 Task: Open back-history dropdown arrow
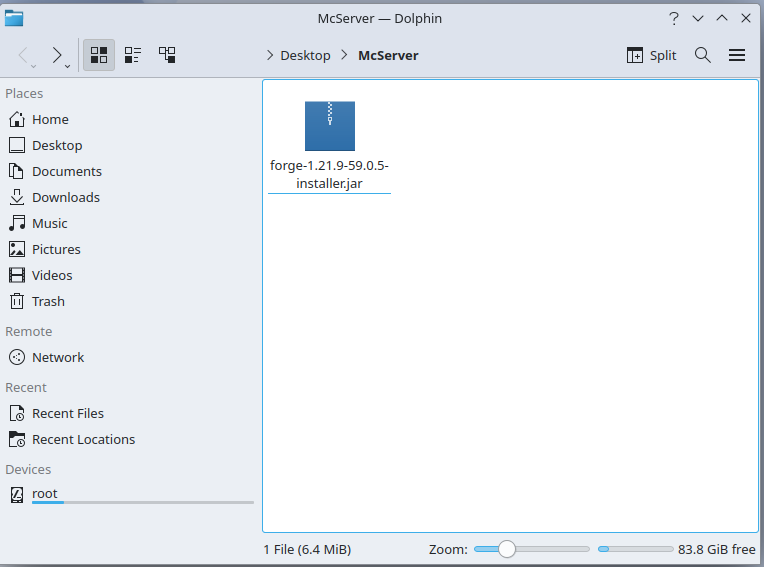[35, 65]
